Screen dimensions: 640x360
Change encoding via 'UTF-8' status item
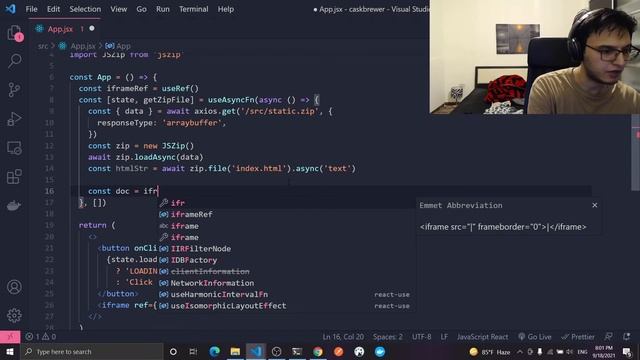tap(422, 337)
